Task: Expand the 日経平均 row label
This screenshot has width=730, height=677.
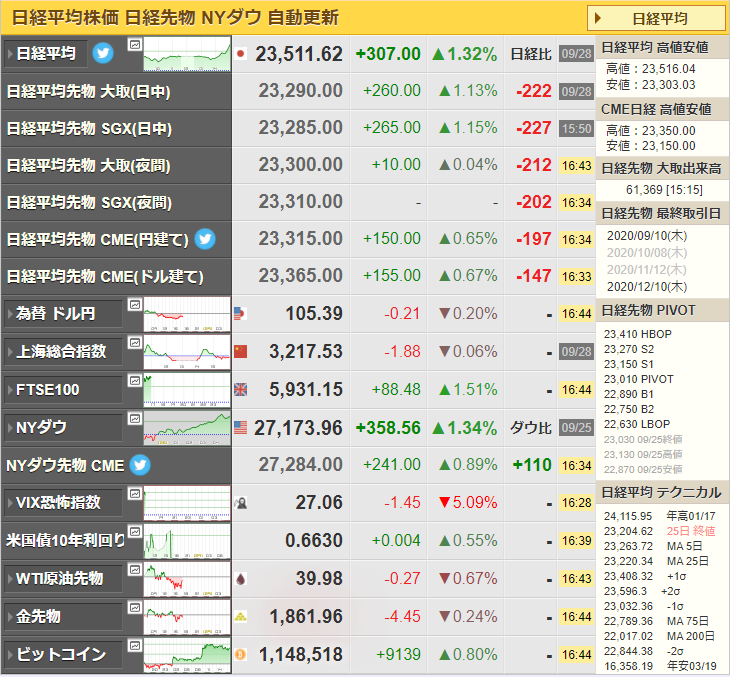Action: click(45, 54)
